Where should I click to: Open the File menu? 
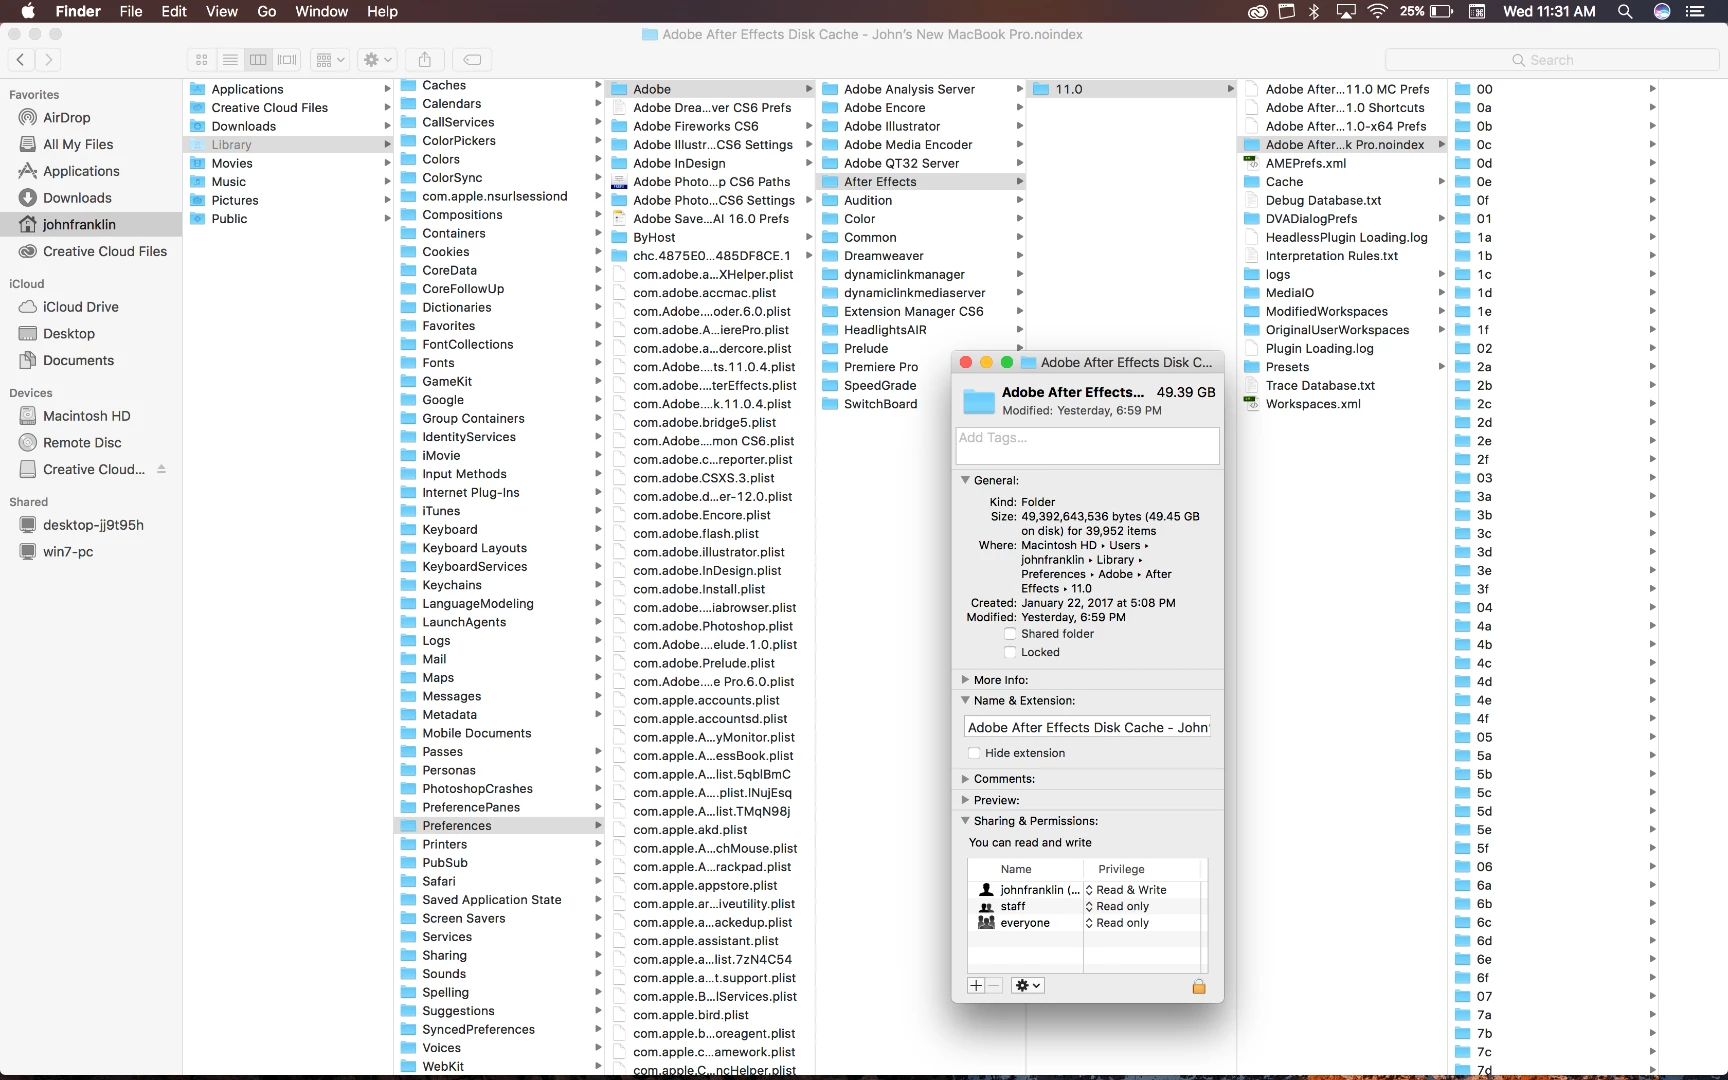point(131,12)
